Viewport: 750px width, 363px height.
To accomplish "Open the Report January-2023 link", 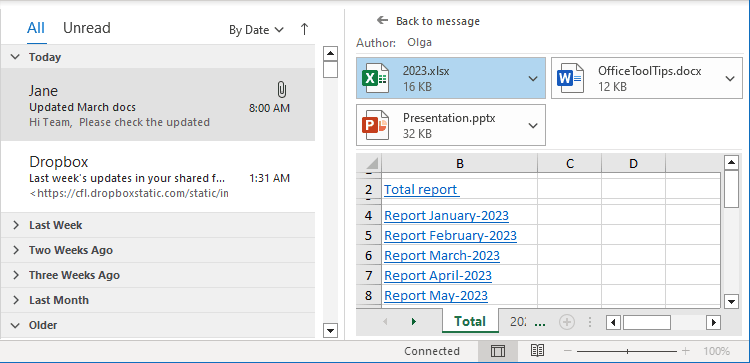I will [x=446, y=216].
